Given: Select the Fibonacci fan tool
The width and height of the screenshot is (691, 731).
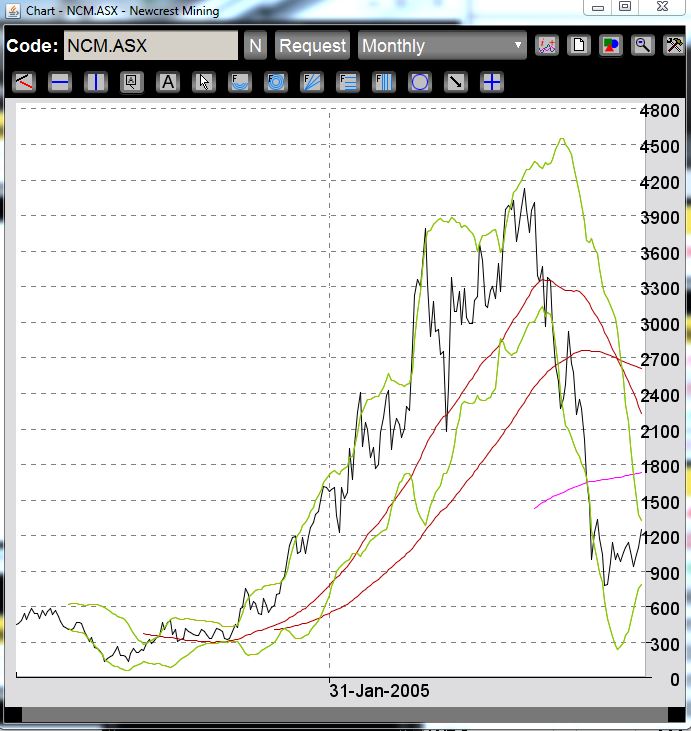Looking at the screenshot, I should pyautogui.click(x=312, y=82).
